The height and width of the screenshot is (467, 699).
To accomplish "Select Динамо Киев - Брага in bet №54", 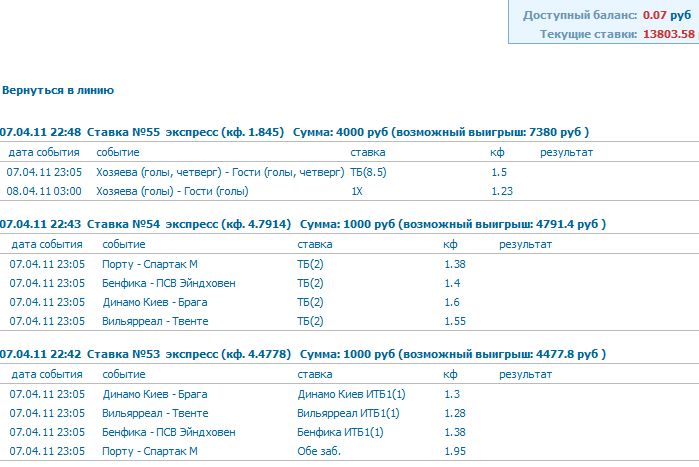I will tap(155, 303).
